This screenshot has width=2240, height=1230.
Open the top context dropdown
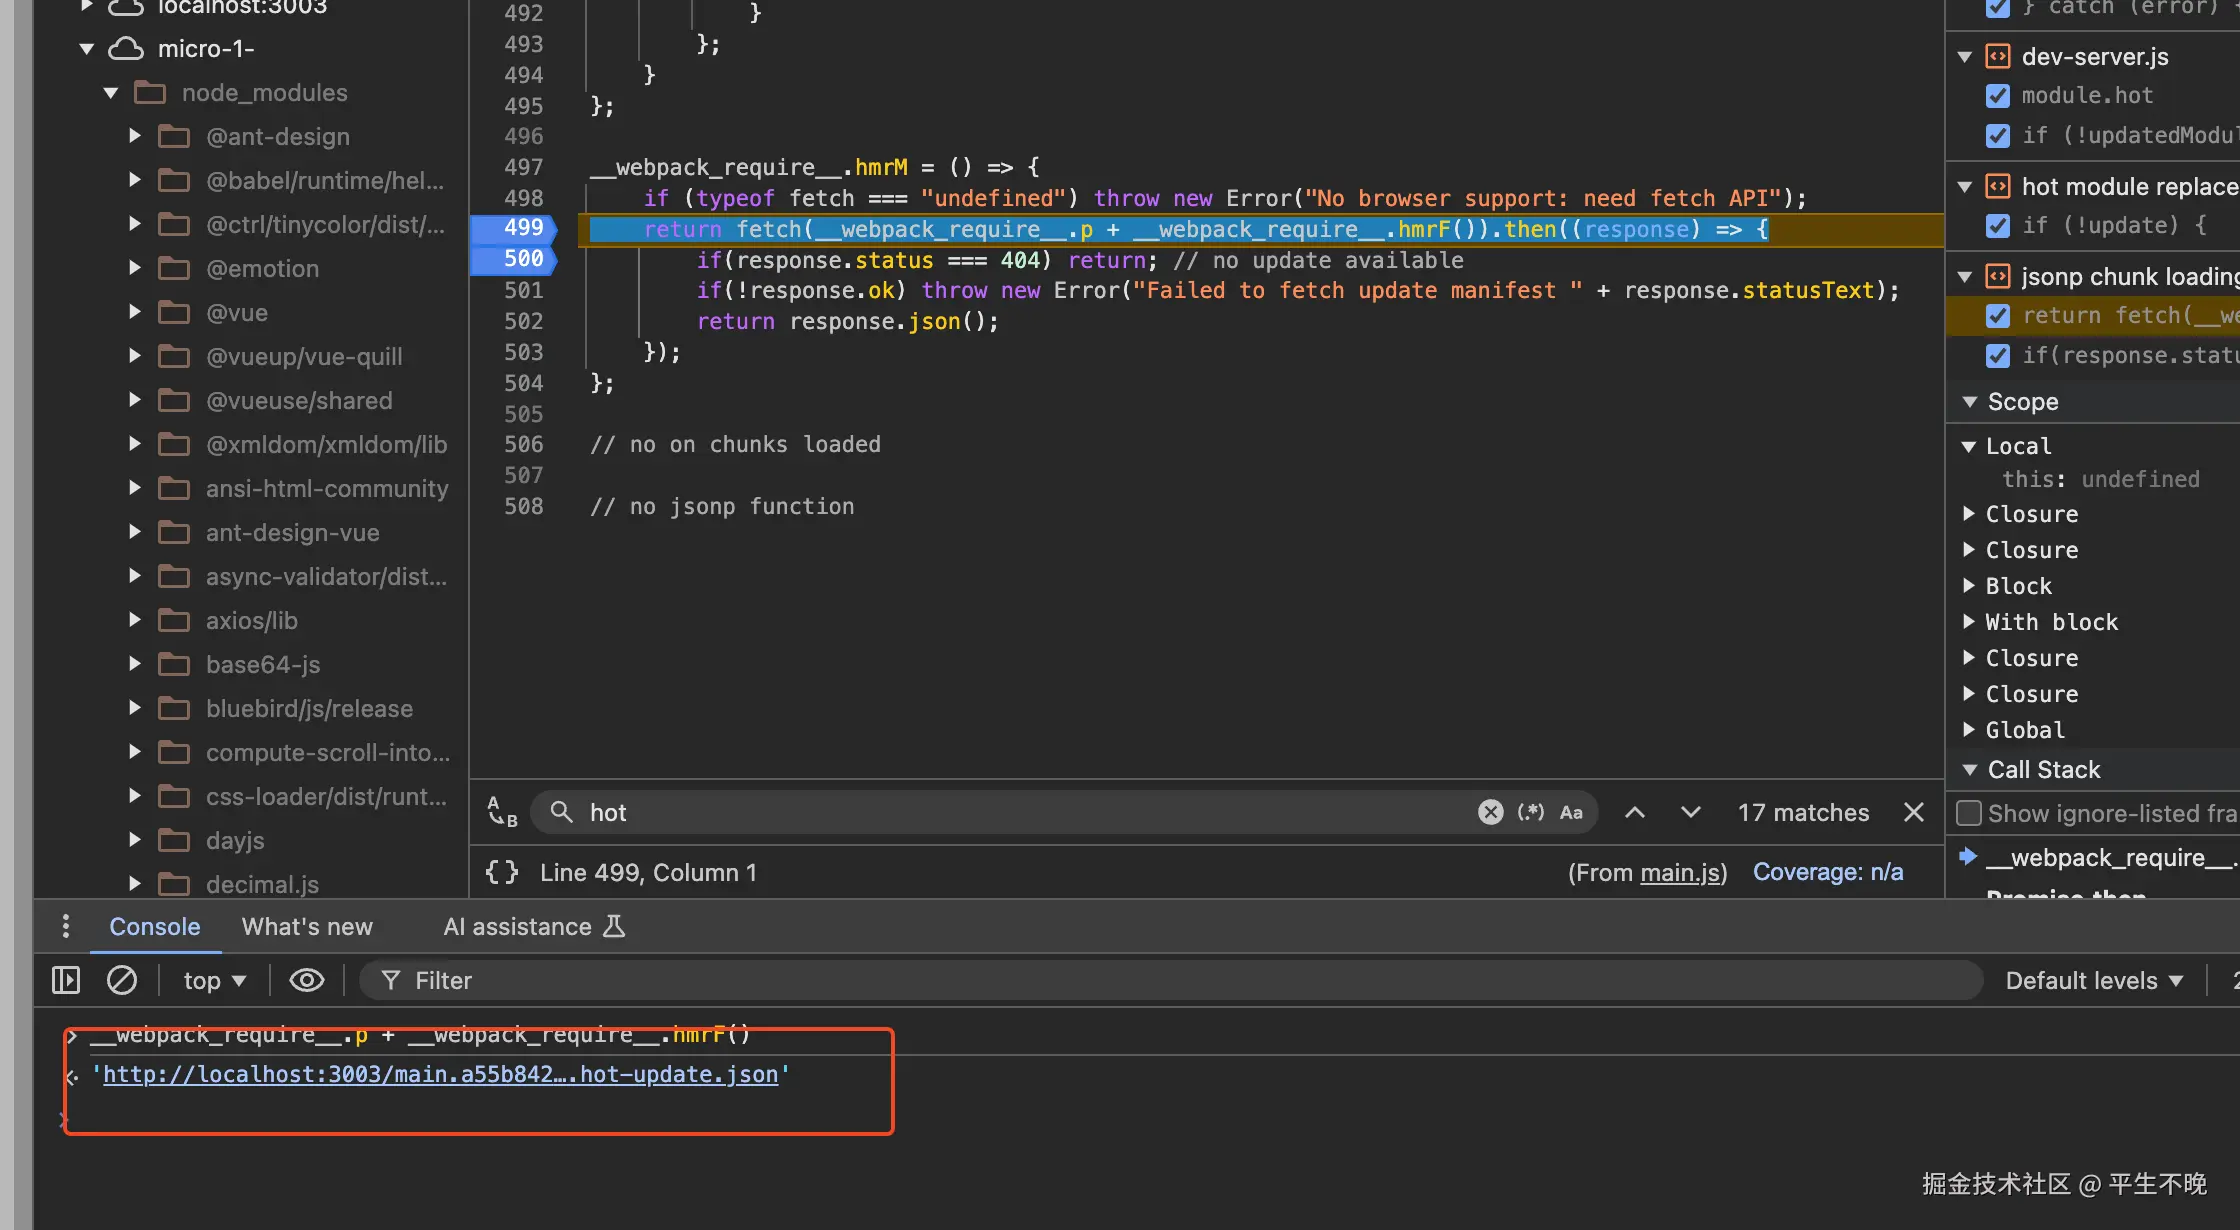pos(214,980)
